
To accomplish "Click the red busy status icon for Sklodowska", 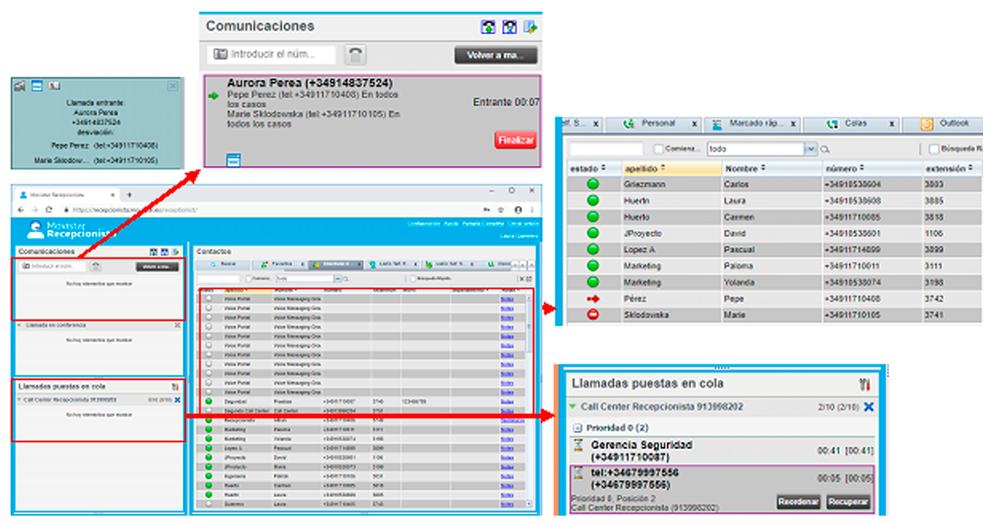I will point(592,315).
